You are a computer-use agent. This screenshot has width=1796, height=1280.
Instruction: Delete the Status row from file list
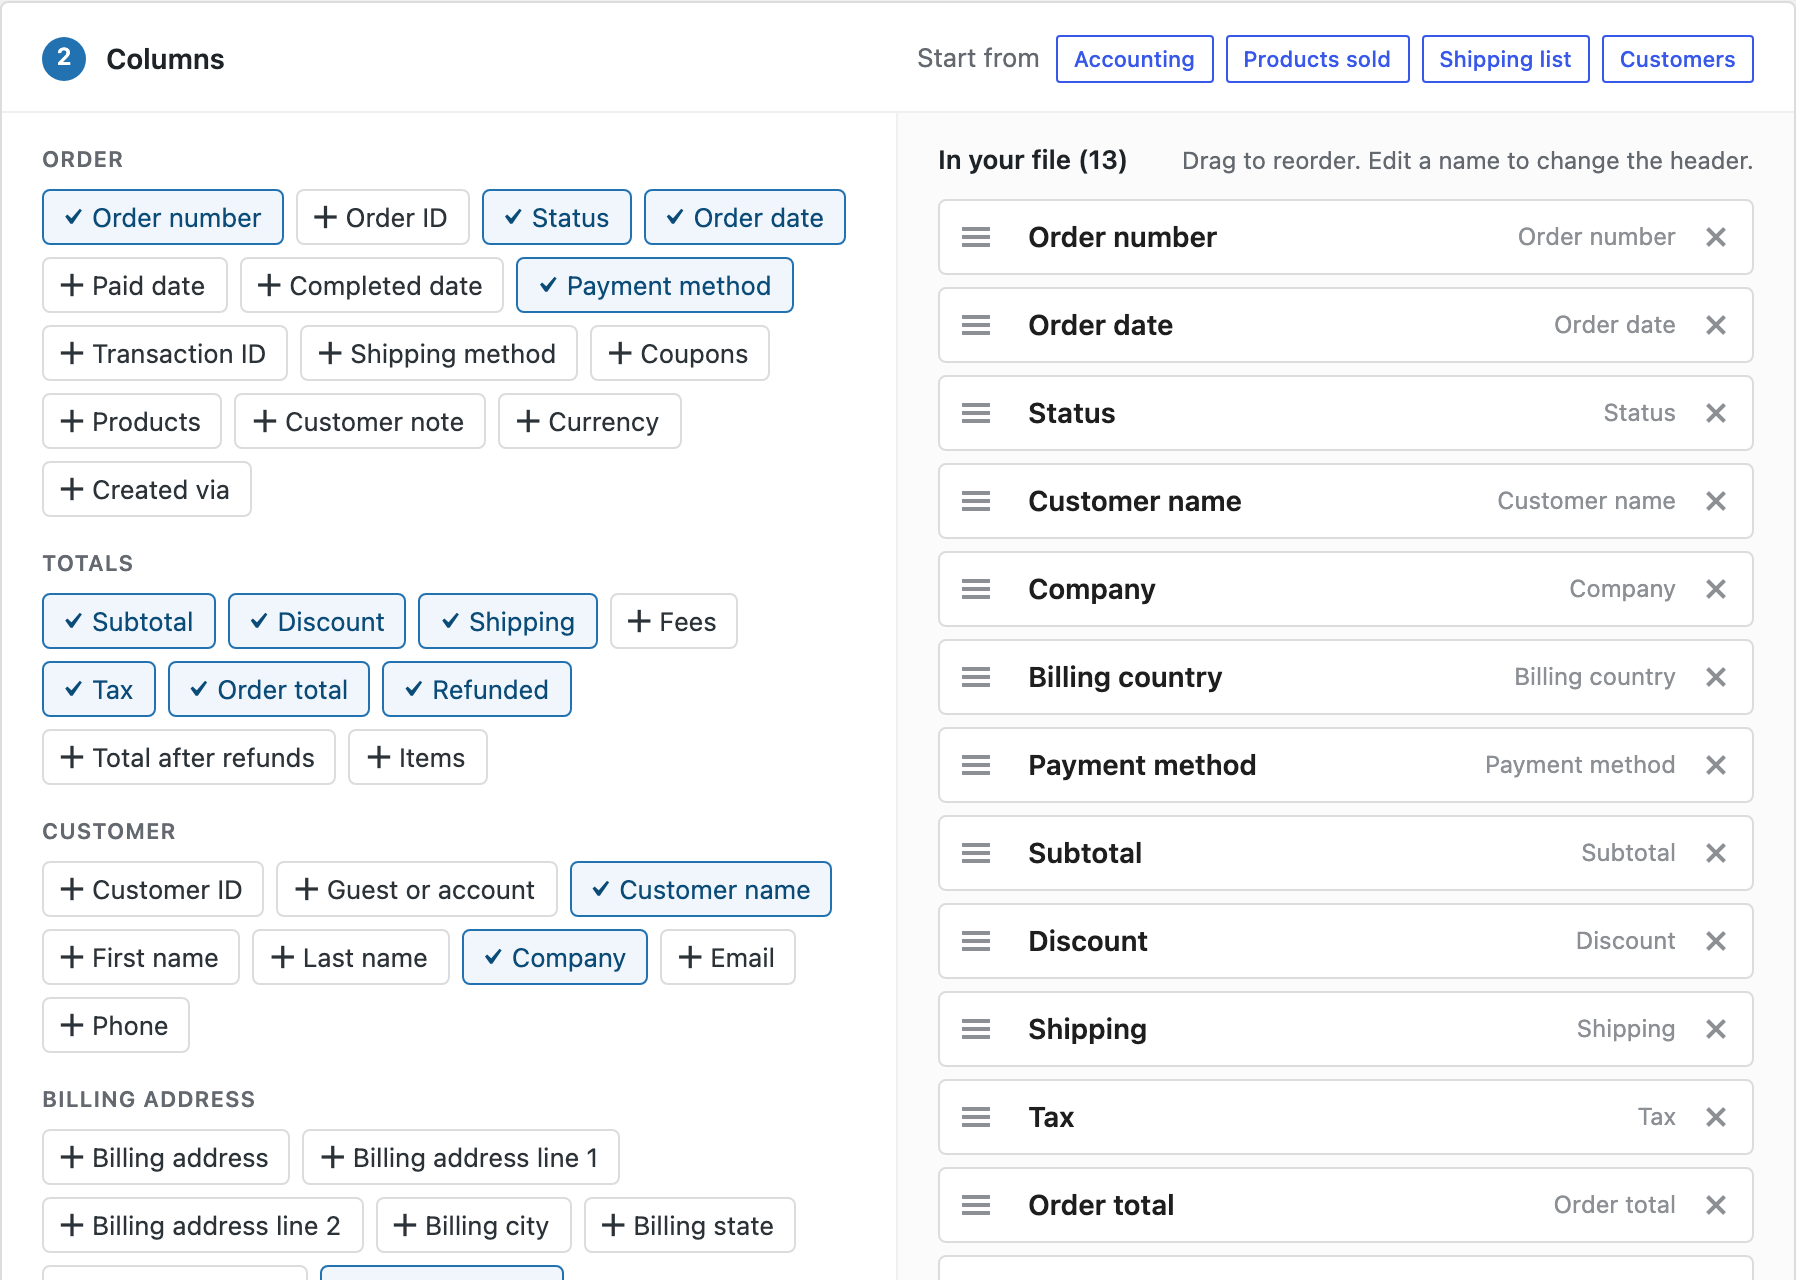point(1716,413)
